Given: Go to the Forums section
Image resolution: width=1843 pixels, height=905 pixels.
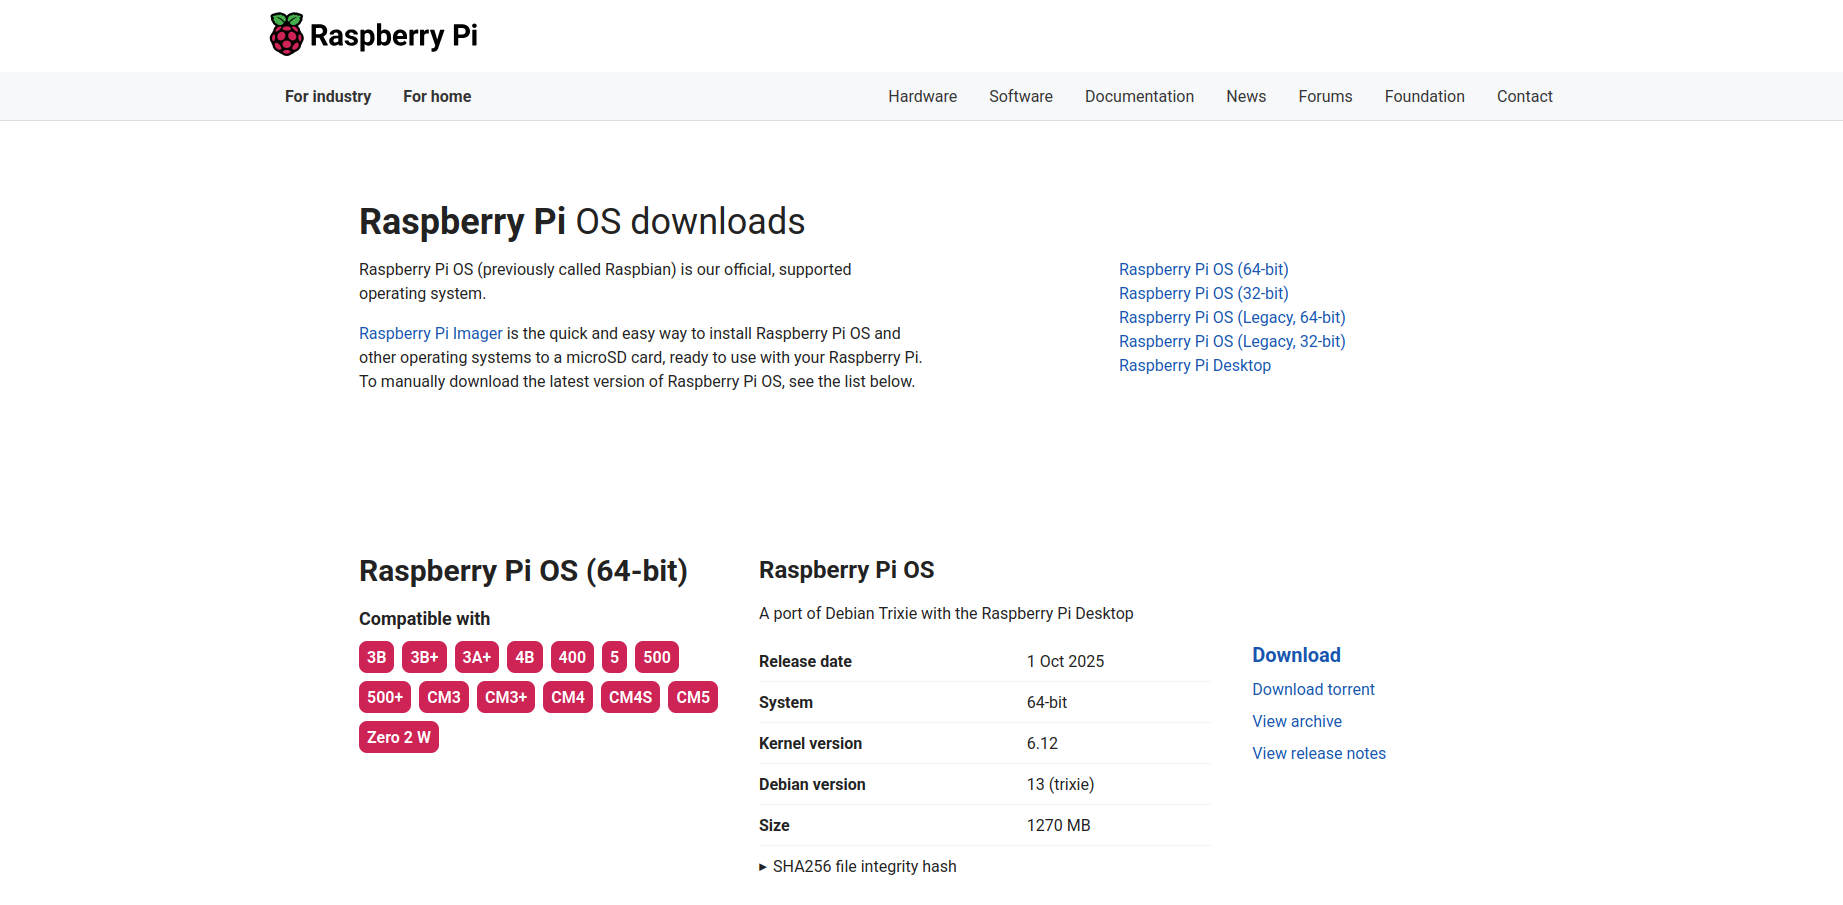Looking at the screenshot, I should point(1325,96).
